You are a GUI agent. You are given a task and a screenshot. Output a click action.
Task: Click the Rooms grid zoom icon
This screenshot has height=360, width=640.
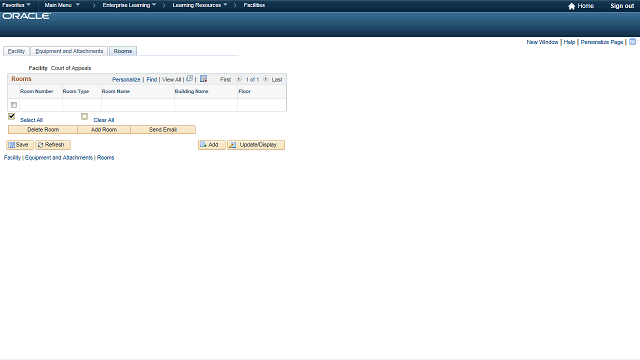pyautogui.click(x=189, y=78)
